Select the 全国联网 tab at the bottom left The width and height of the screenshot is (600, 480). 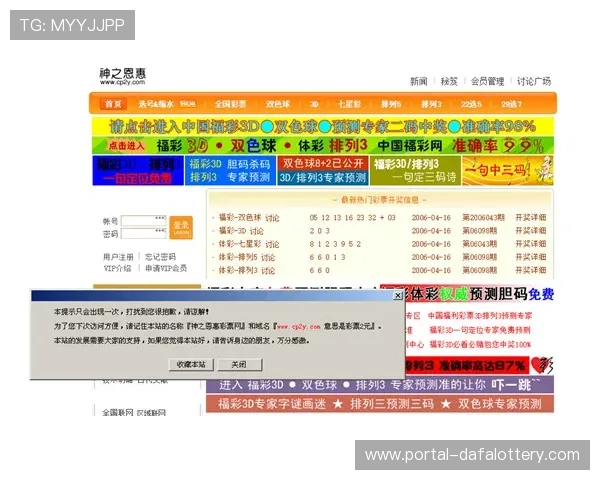(118, 413)
